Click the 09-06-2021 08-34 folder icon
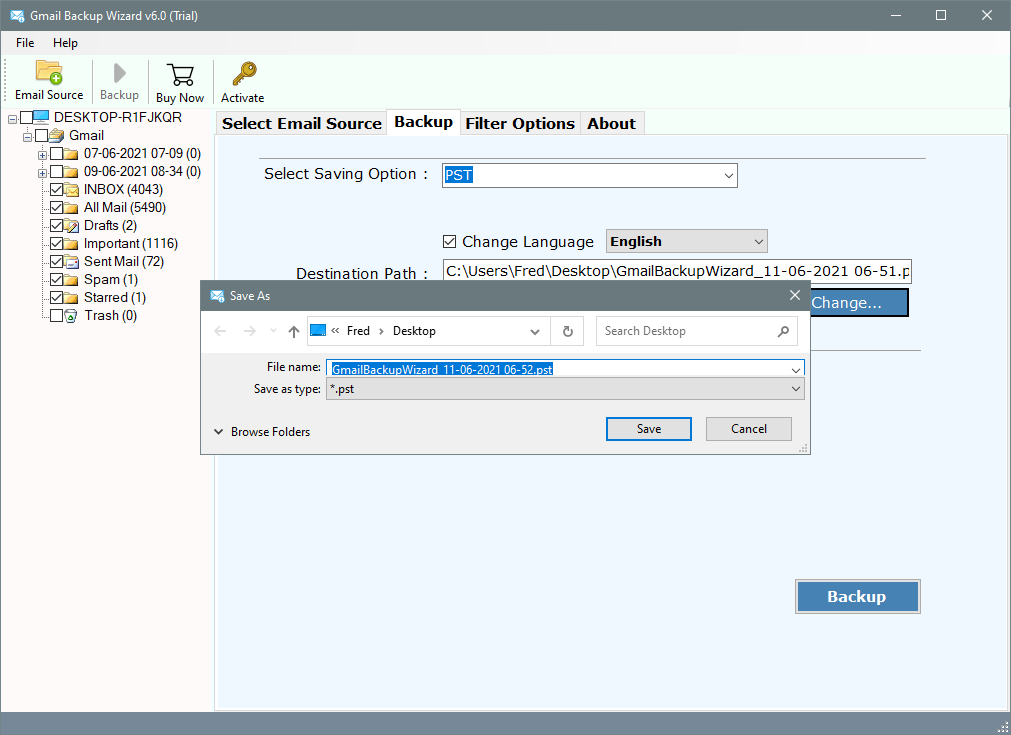The height and width of the screenshot is (735, 1011). (x=72, y=172)
